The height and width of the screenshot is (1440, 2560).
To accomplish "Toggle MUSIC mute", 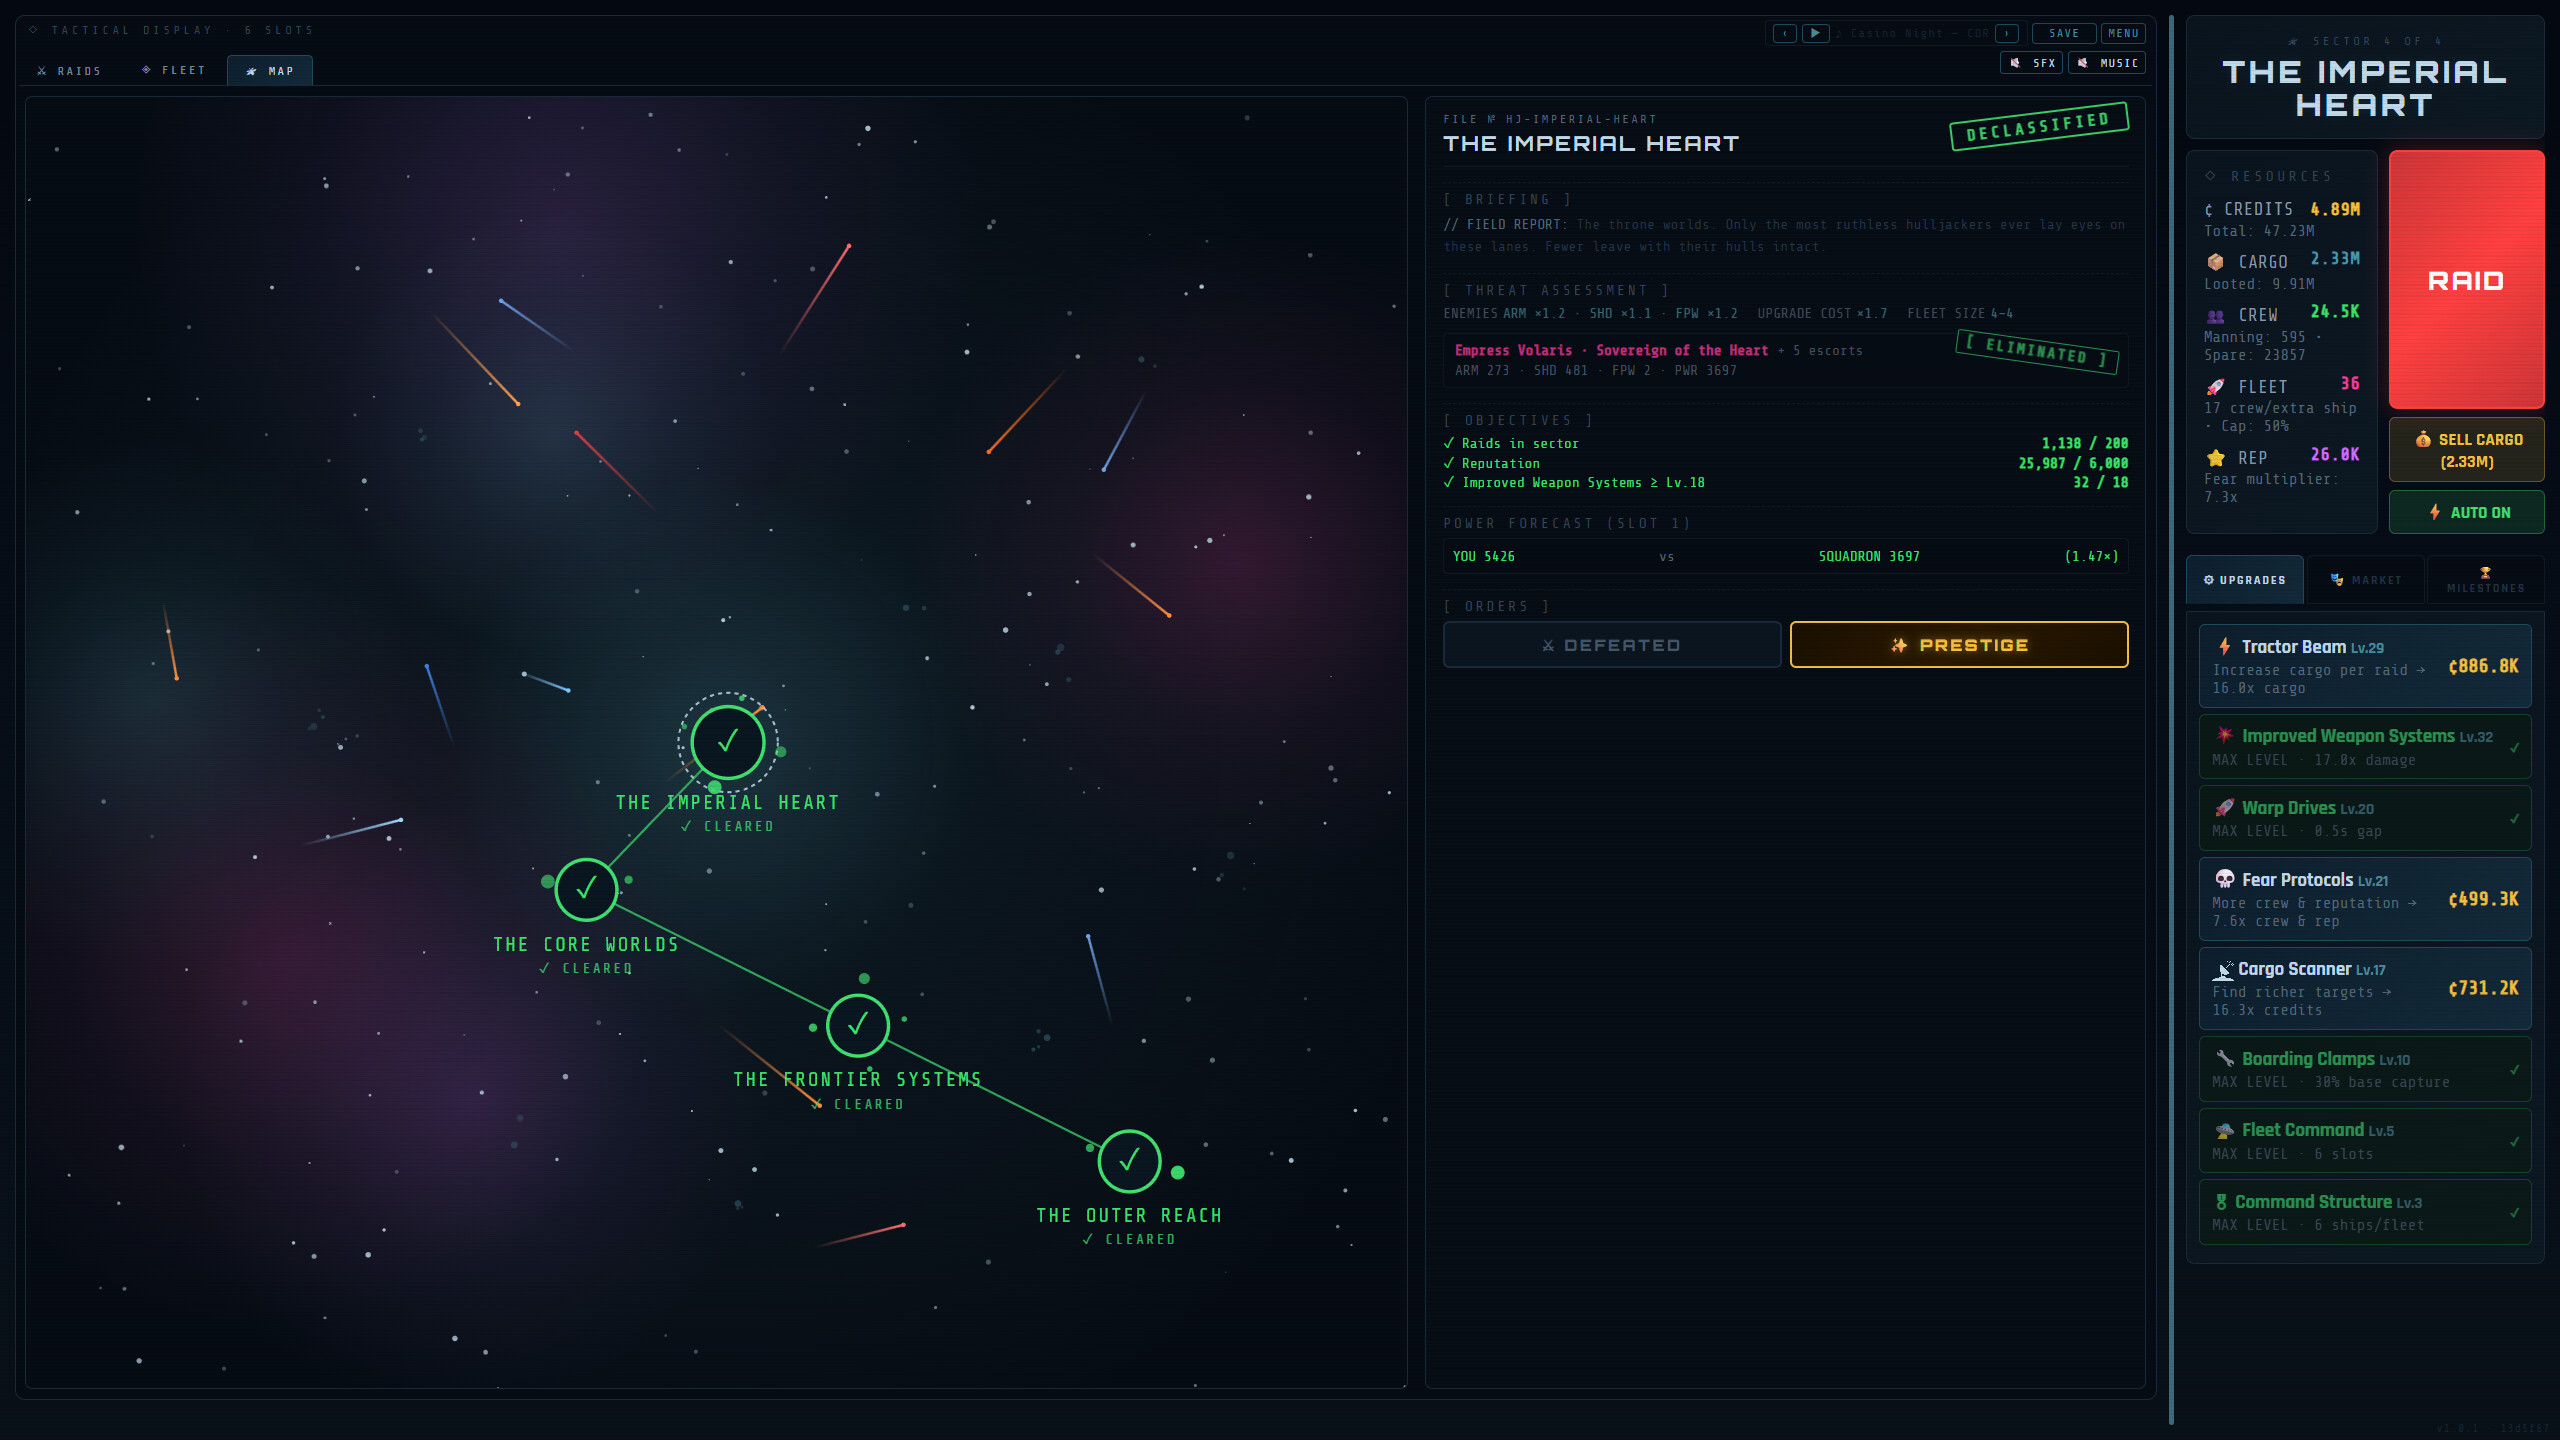I will point(2107,63).
